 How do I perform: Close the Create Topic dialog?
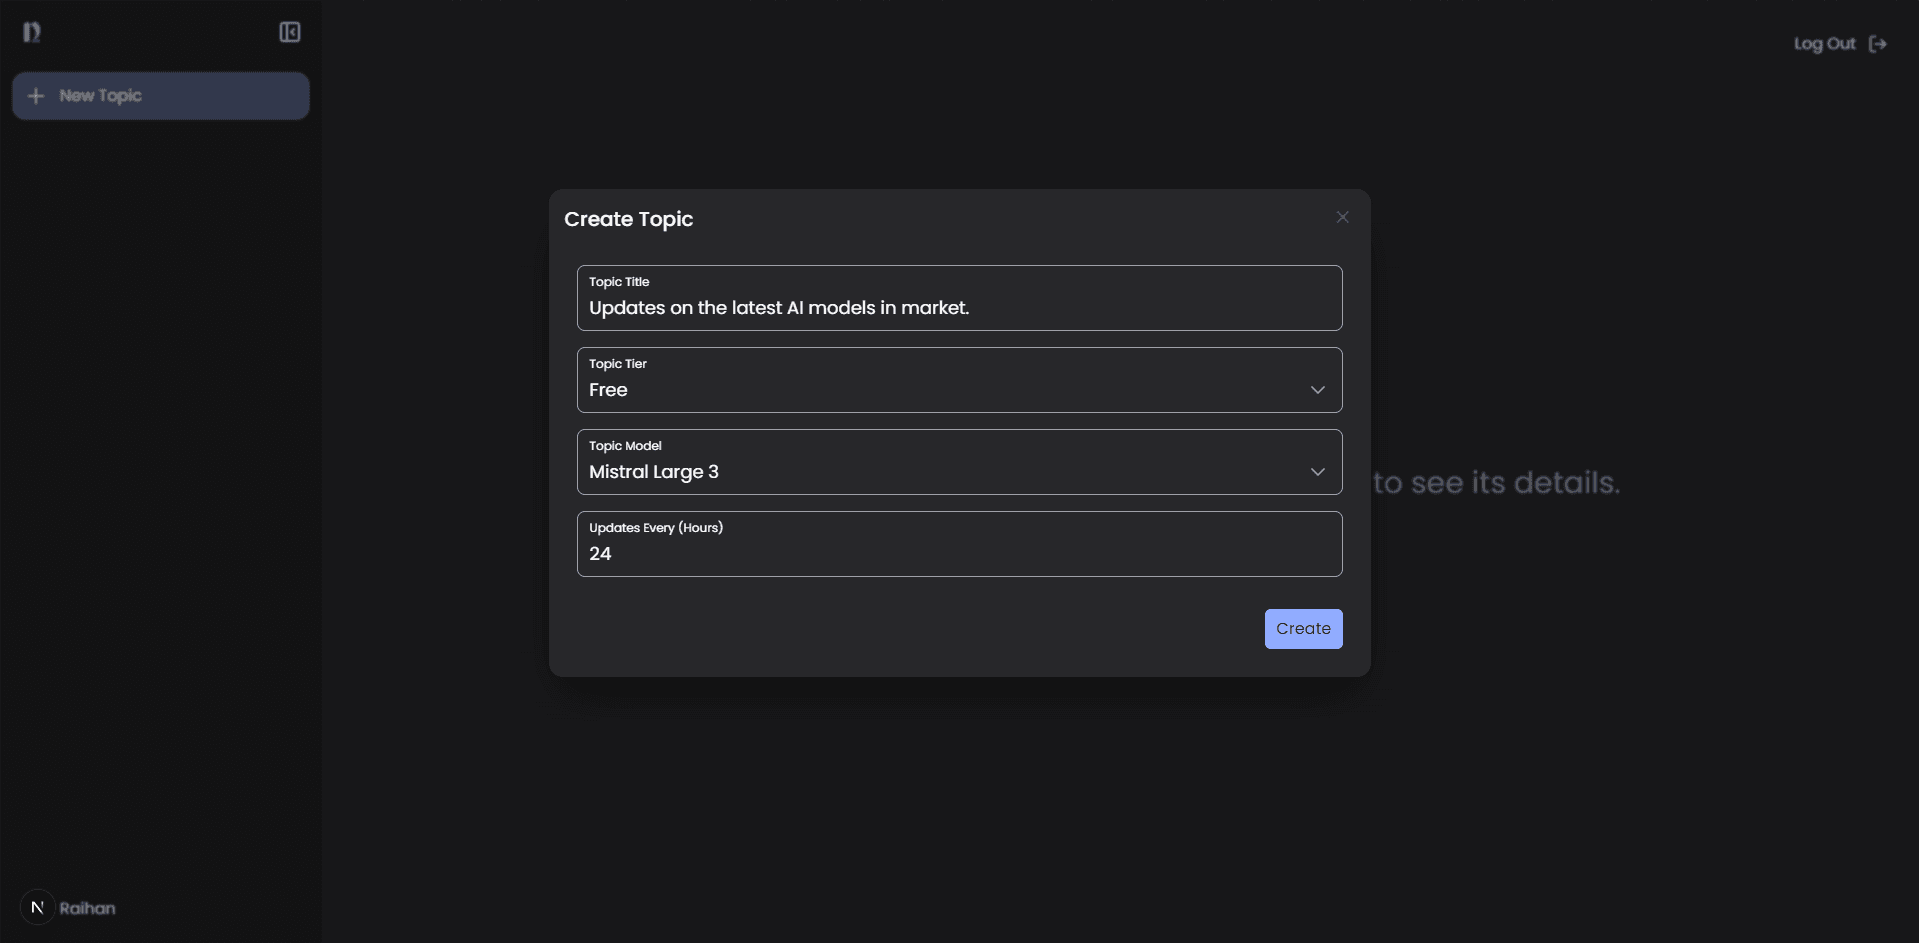(x=1342, y=217)
